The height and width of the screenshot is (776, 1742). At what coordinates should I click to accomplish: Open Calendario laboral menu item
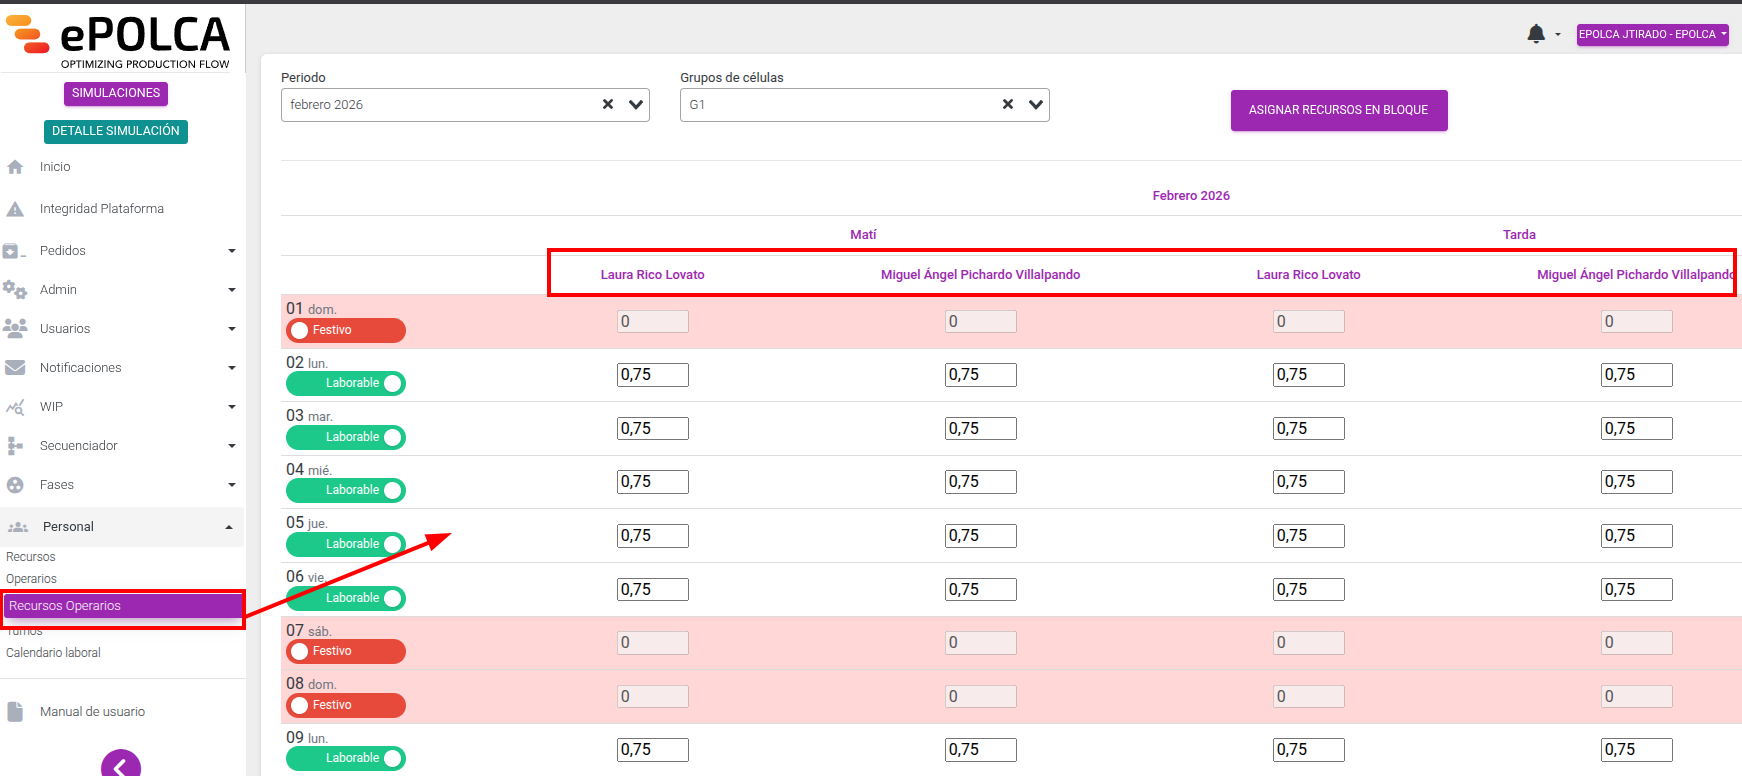(54, 653)
